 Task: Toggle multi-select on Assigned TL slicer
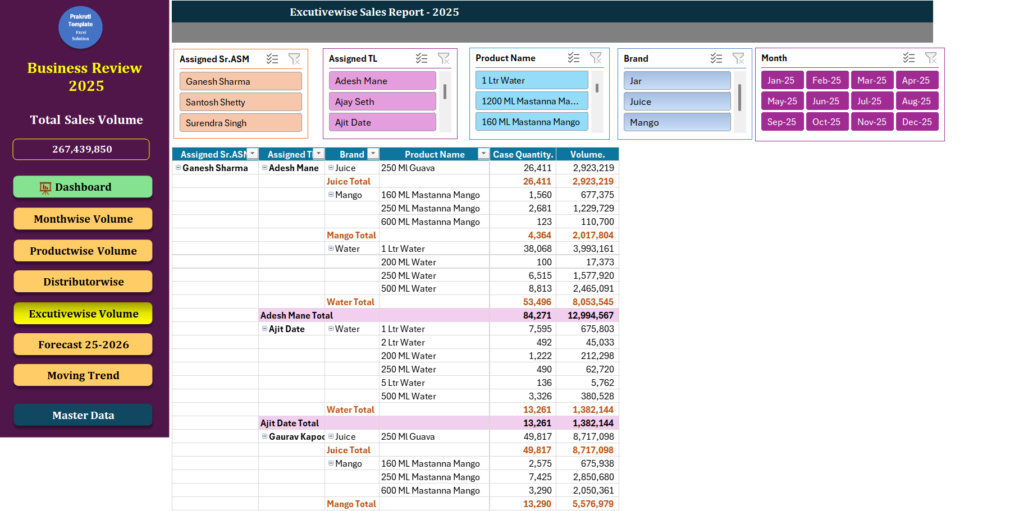pyautogui.click(x=422, y=58)
